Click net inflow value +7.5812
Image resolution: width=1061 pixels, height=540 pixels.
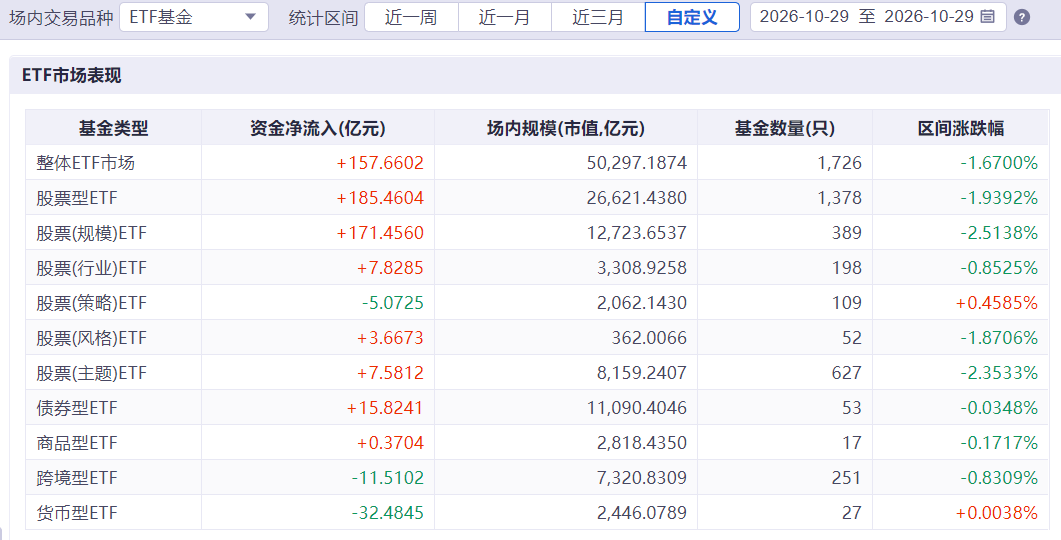390,373
